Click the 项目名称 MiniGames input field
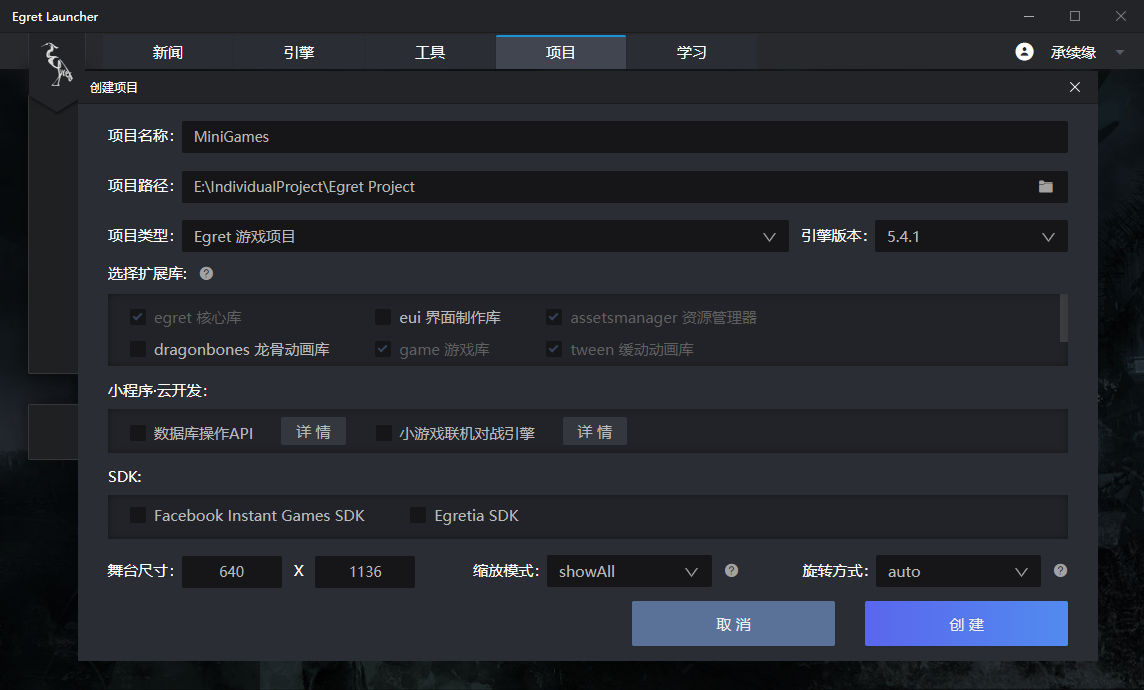This screenshot has width=1144, height=690. 625,137
